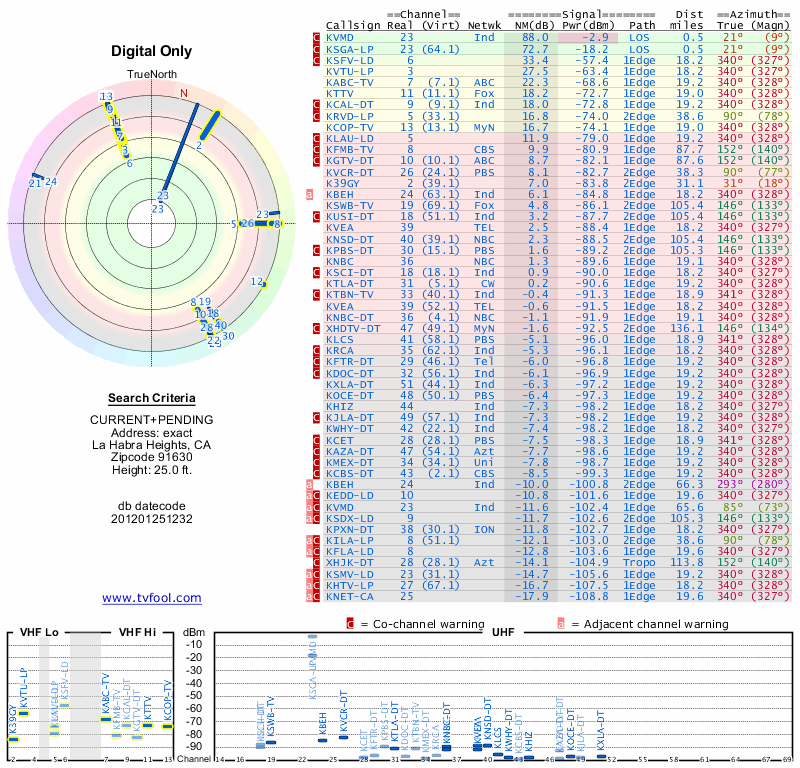
Task: Click the pink 'a' legend icon for adjacent channel warning
Action: (x=561, y=624)
